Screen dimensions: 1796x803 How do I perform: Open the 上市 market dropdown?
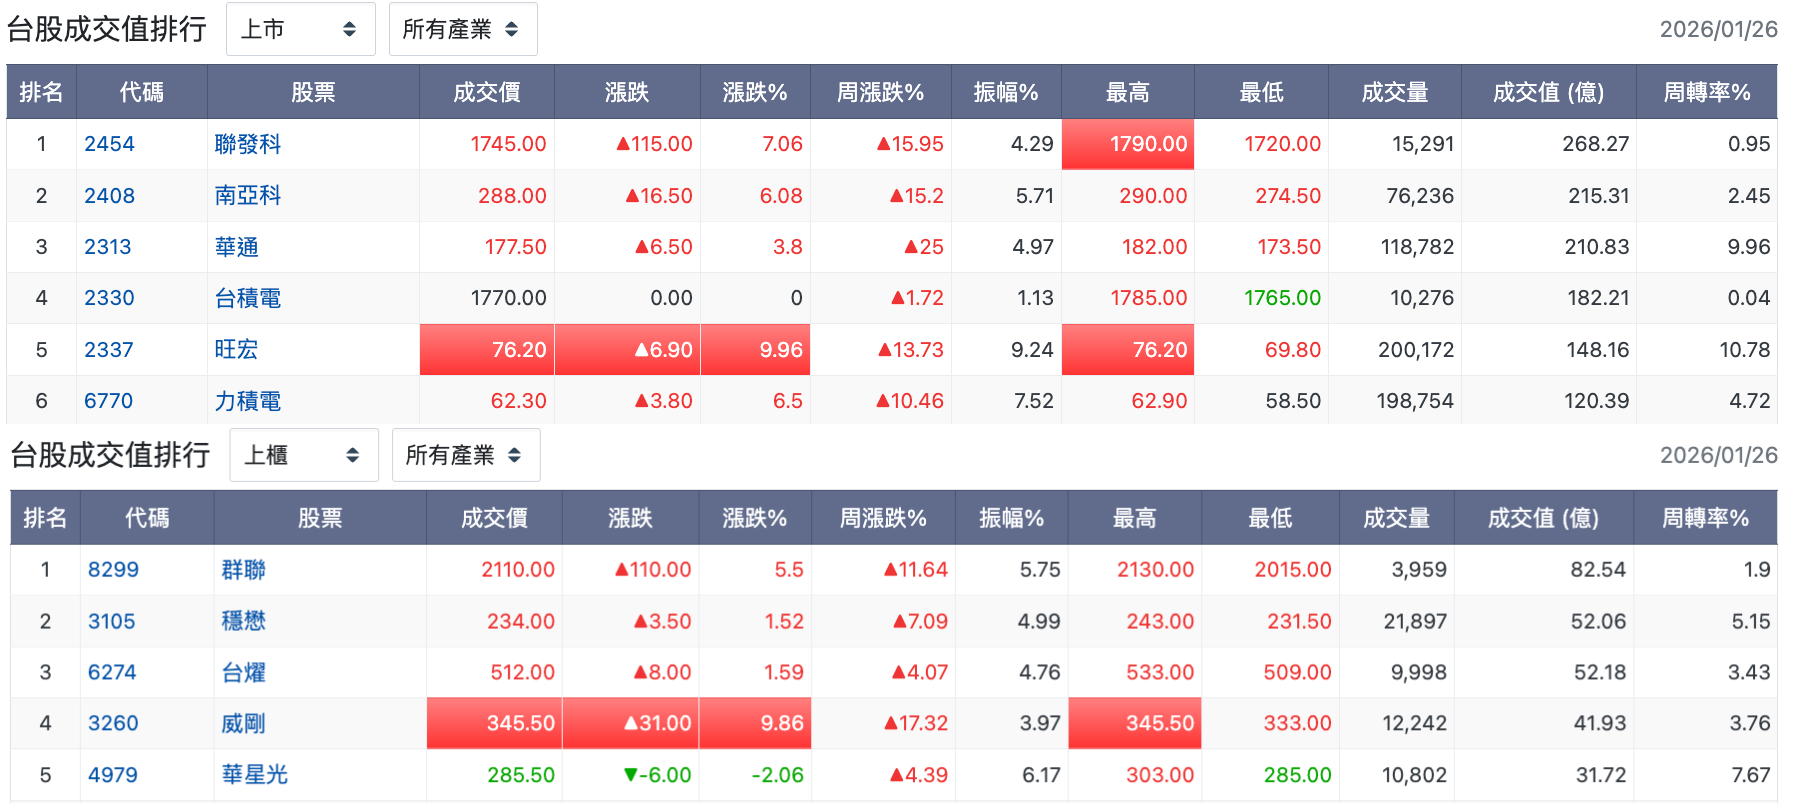300,29
